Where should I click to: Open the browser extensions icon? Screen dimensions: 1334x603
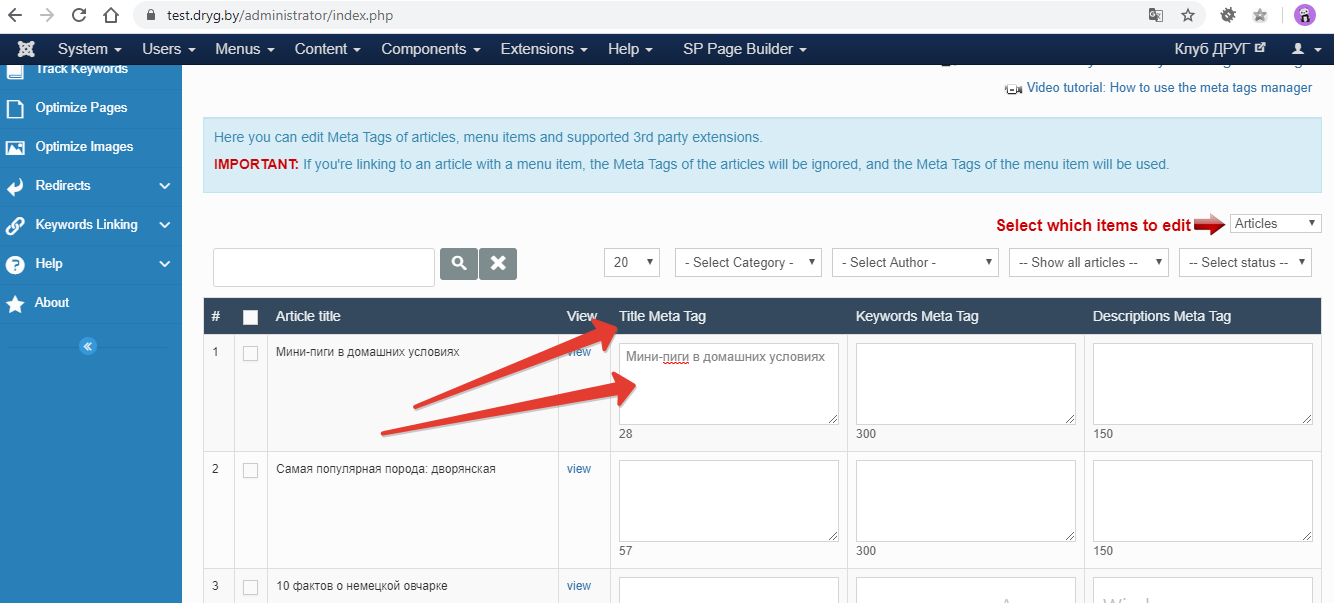tap(1228, 15)
